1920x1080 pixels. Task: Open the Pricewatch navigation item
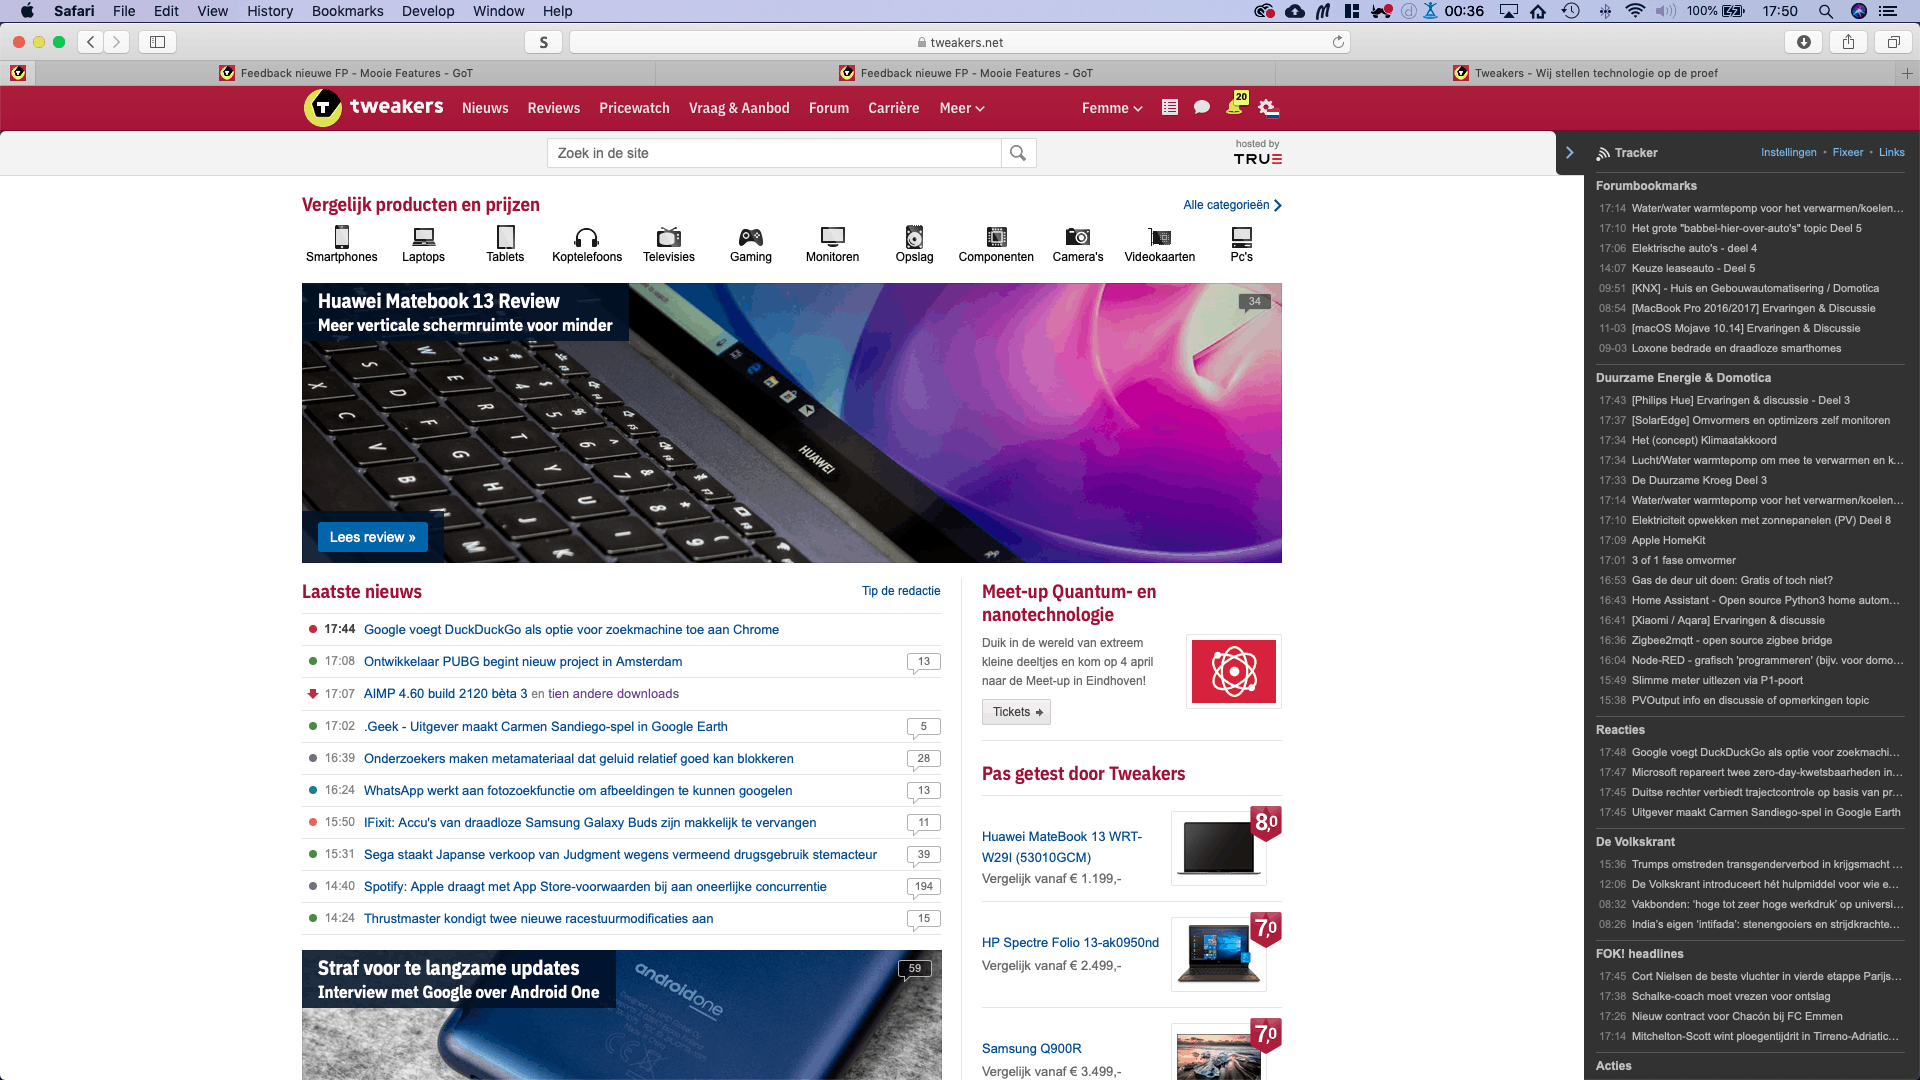click(x=634, y=108)
